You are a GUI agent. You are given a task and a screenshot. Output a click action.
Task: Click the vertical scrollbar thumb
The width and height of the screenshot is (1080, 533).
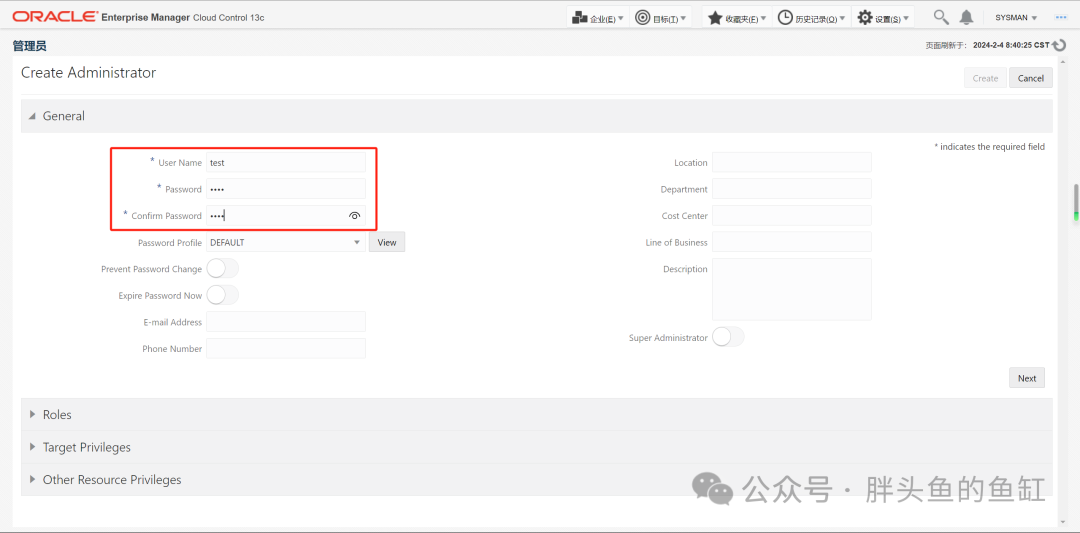click(1076, 203)
